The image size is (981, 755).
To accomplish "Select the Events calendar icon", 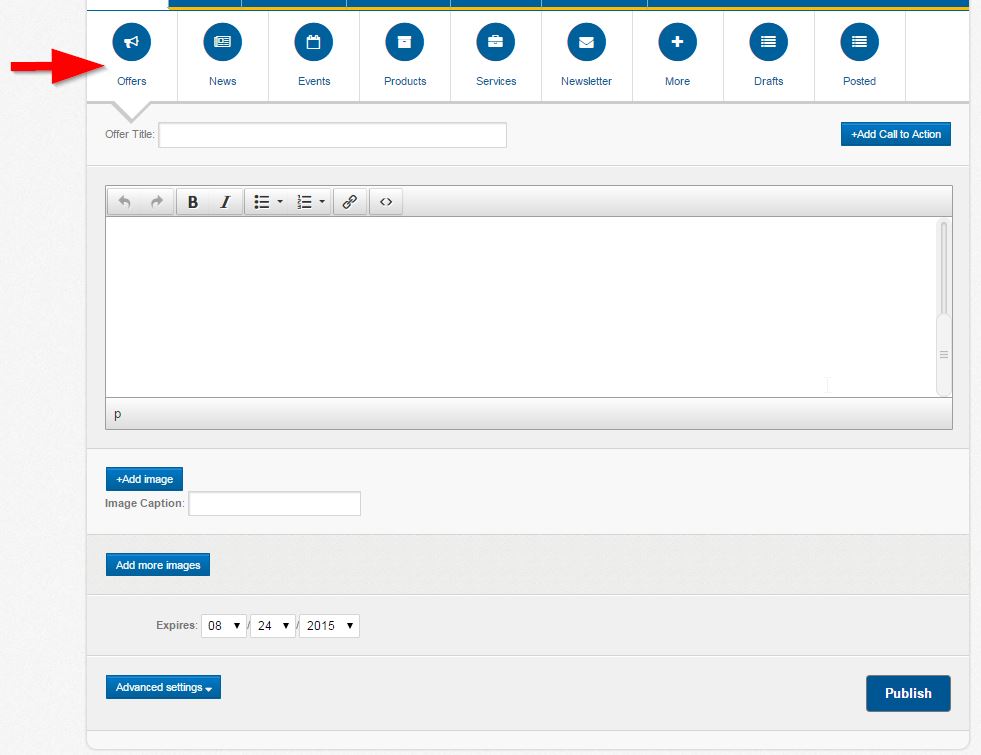I will (313, 42).
